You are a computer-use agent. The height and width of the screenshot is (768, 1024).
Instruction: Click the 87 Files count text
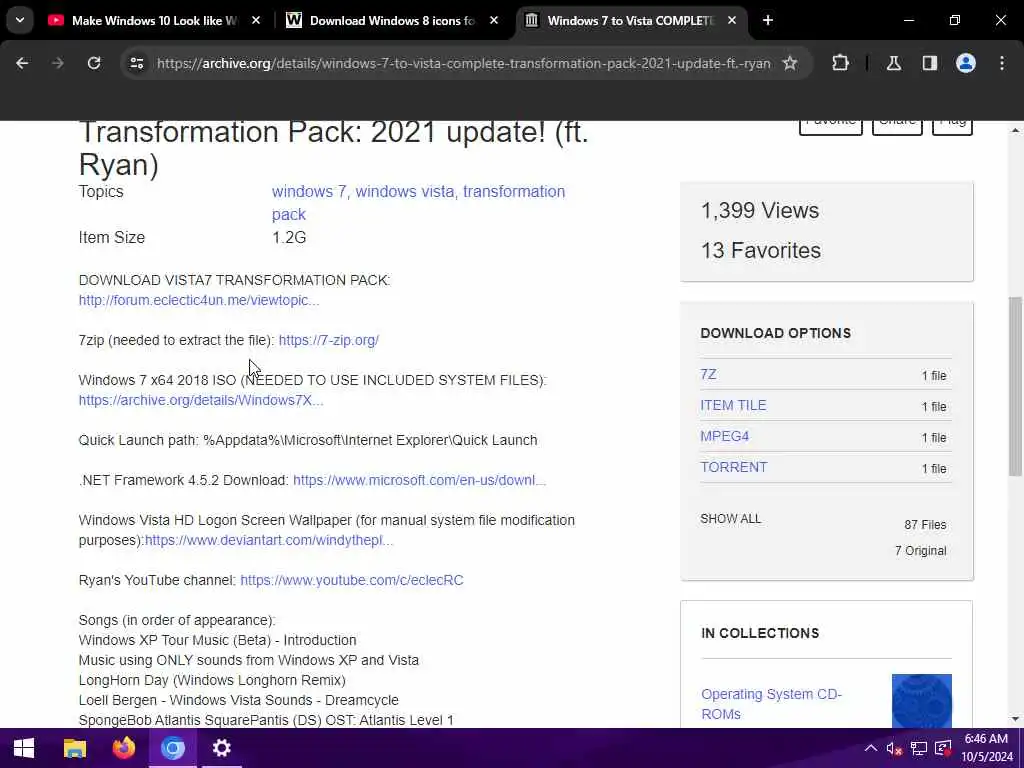[x=925, y=525]
